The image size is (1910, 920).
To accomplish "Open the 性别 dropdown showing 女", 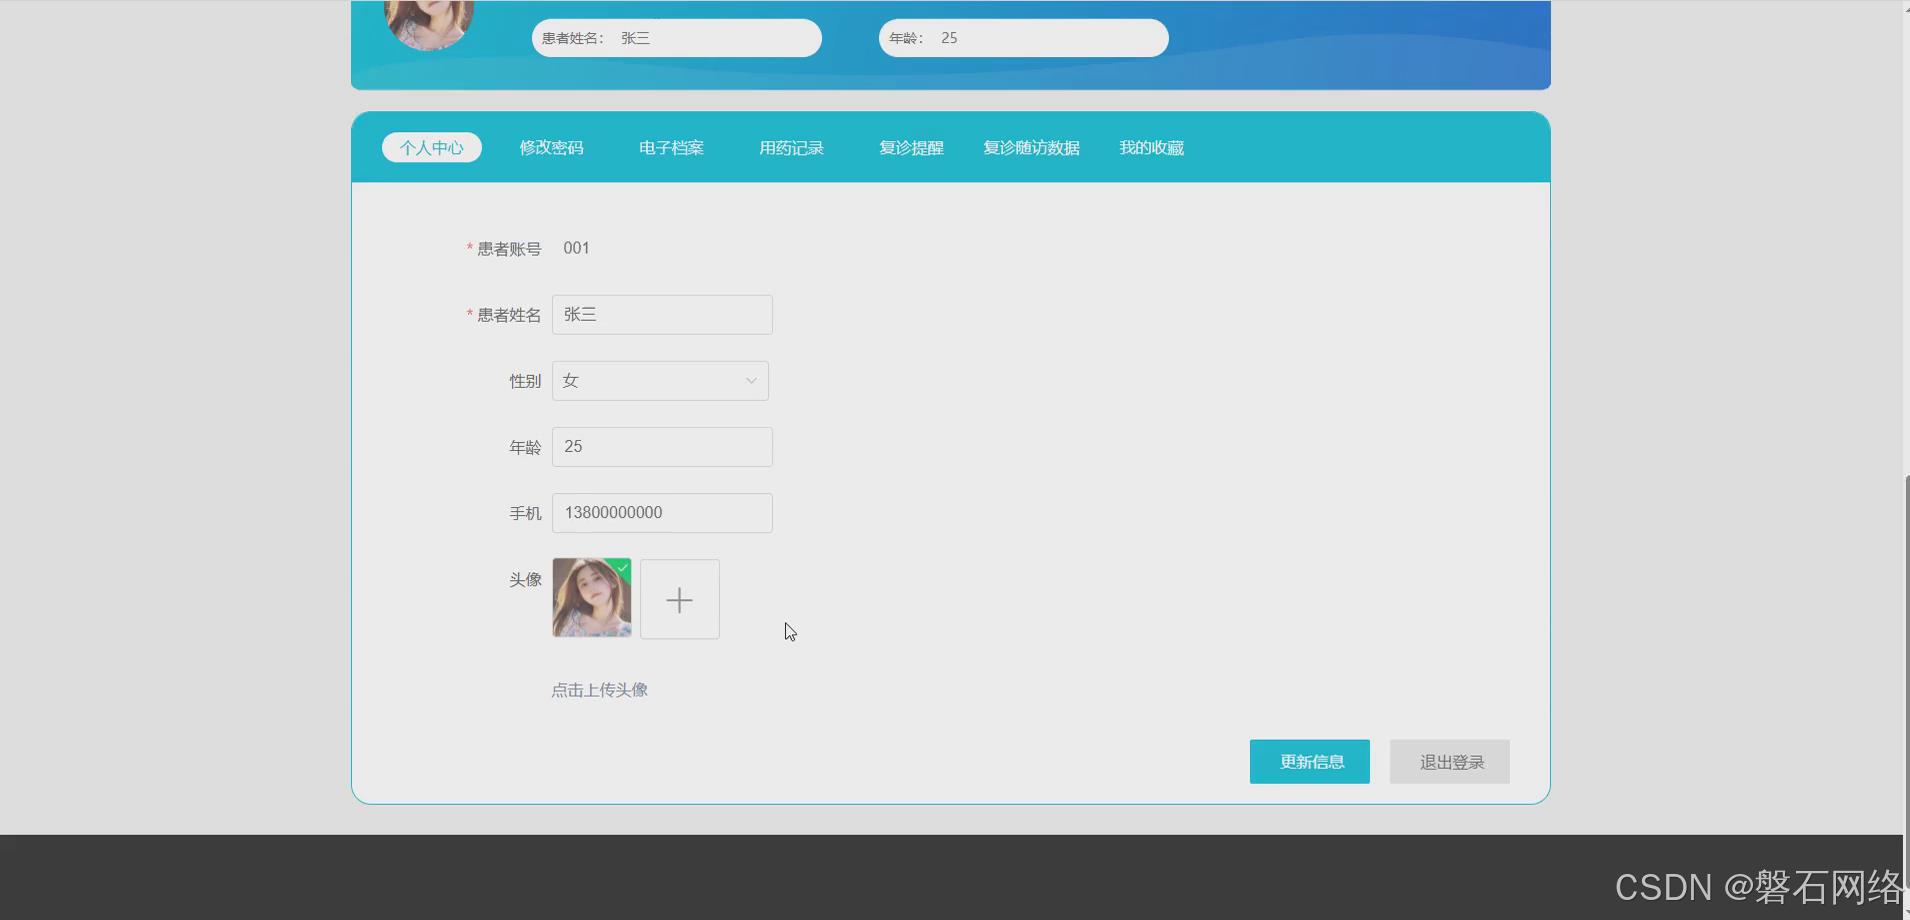I will 659,380.
